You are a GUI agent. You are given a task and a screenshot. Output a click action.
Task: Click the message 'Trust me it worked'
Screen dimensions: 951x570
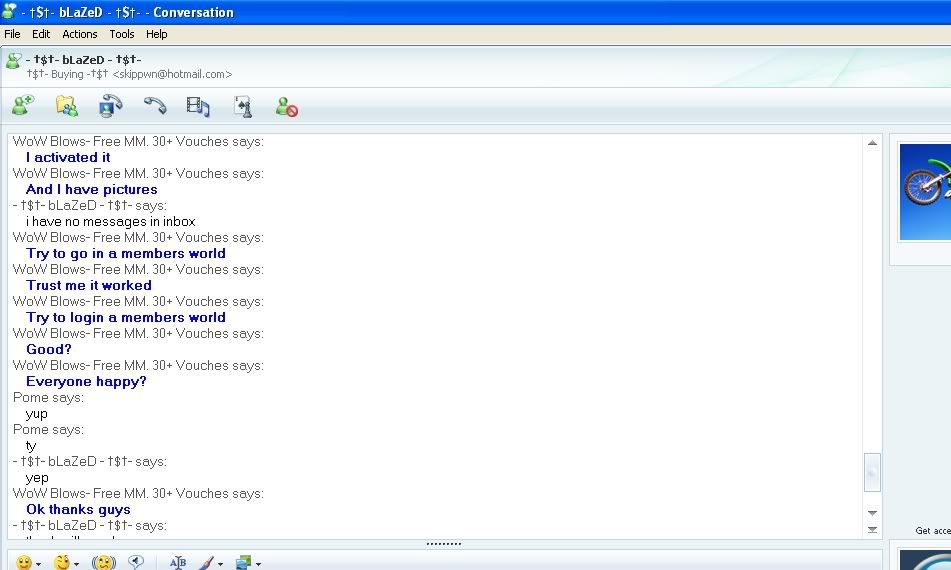click(x=89, y=286)
